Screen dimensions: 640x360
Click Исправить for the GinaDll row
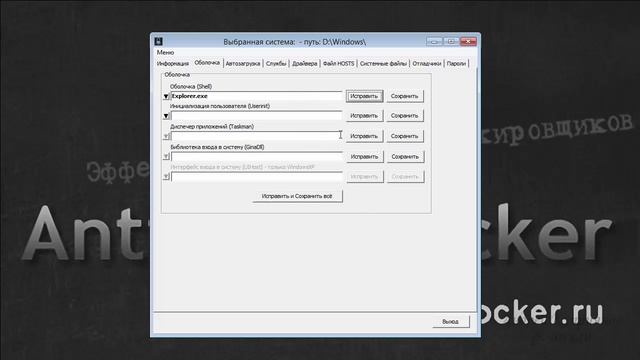point(364,157)
